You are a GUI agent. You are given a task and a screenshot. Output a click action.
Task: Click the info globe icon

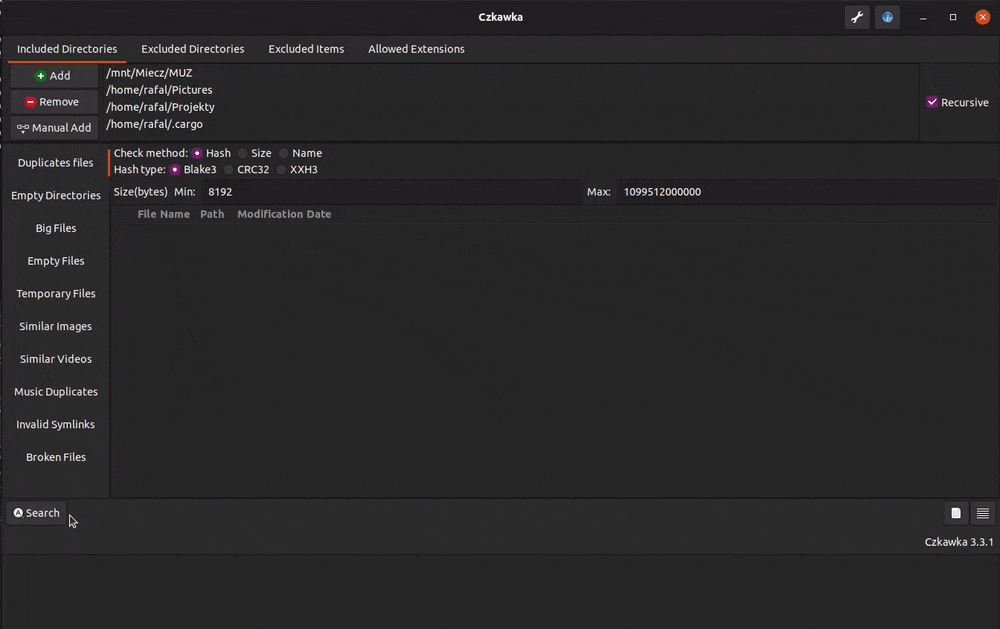887,17
